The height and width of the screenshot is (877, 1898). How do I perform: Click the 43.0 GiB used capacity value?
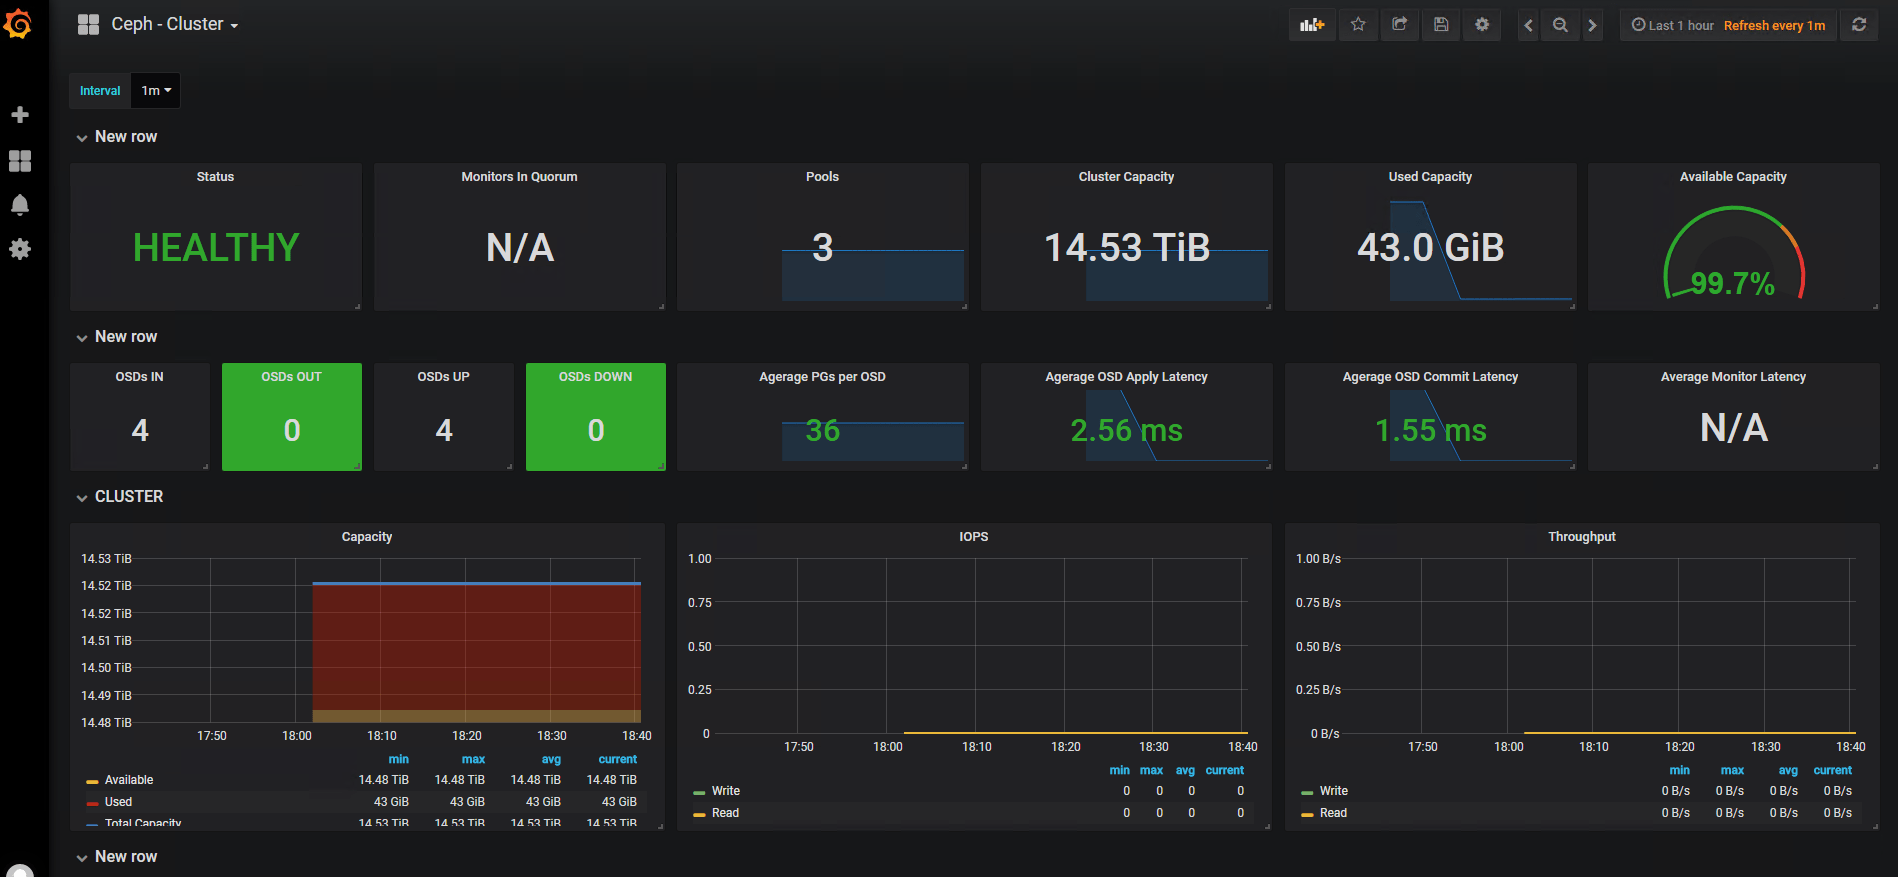1430,248
